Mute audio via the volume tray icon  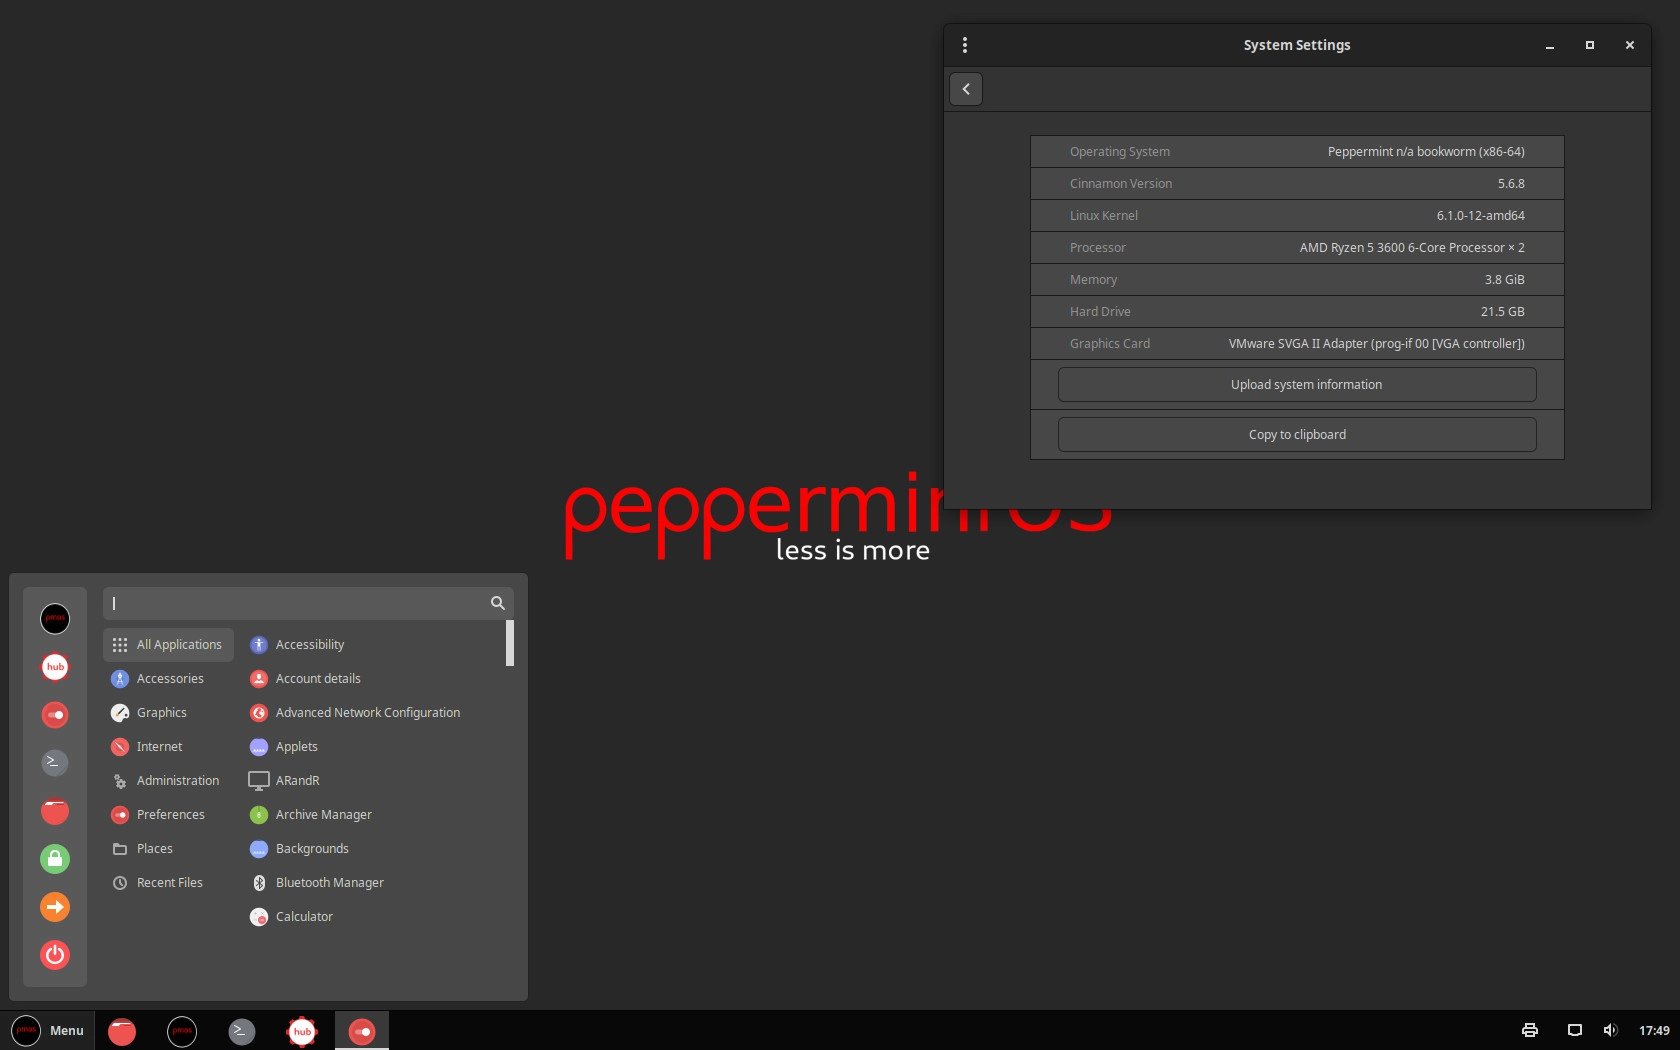(1610, 1030)
